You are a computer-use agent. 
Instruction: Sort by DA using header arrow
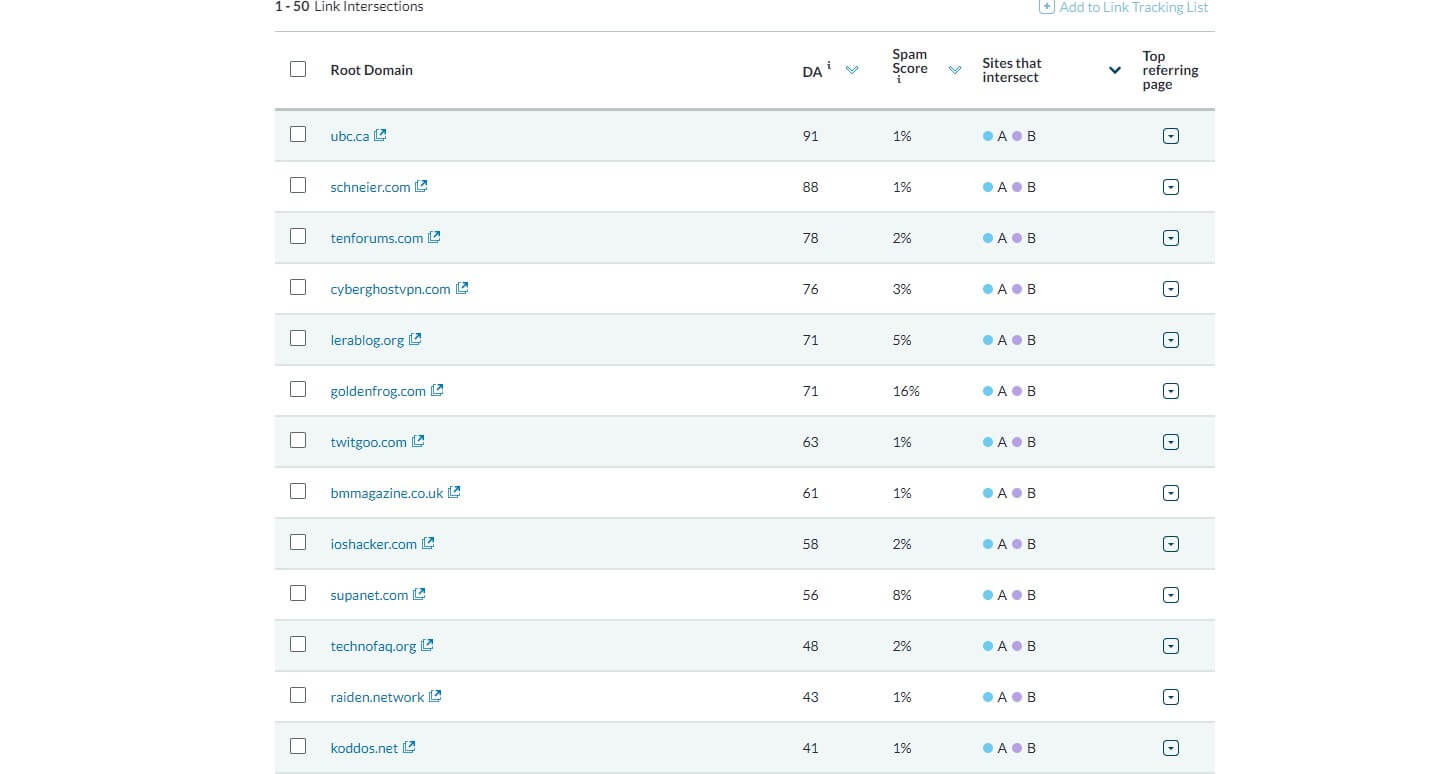click(x=852, y=70)
